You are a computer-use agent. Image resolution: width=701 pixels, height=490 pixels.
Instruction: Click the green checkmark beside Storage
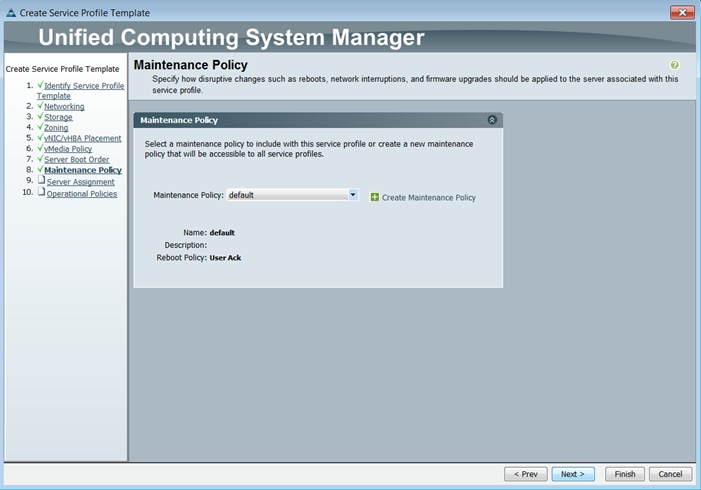point(40,116)
